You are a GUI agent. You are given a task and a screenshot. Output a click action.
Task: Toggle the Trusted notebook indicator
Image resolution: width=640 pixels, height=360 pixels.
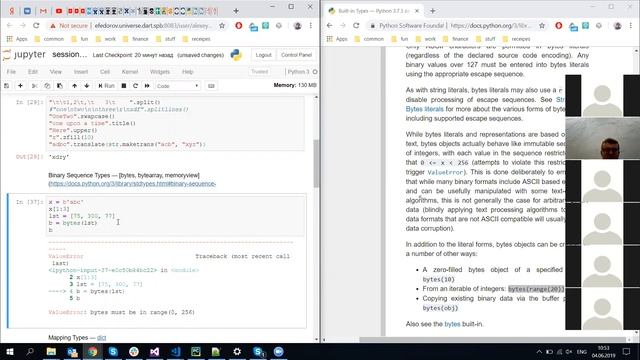pyautogui.click(x=260, y=72)
